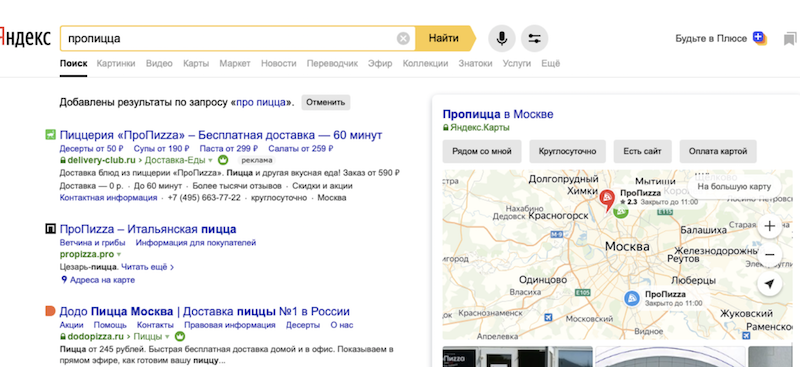Open the first photo thumbnail below map

click(517, 357)
